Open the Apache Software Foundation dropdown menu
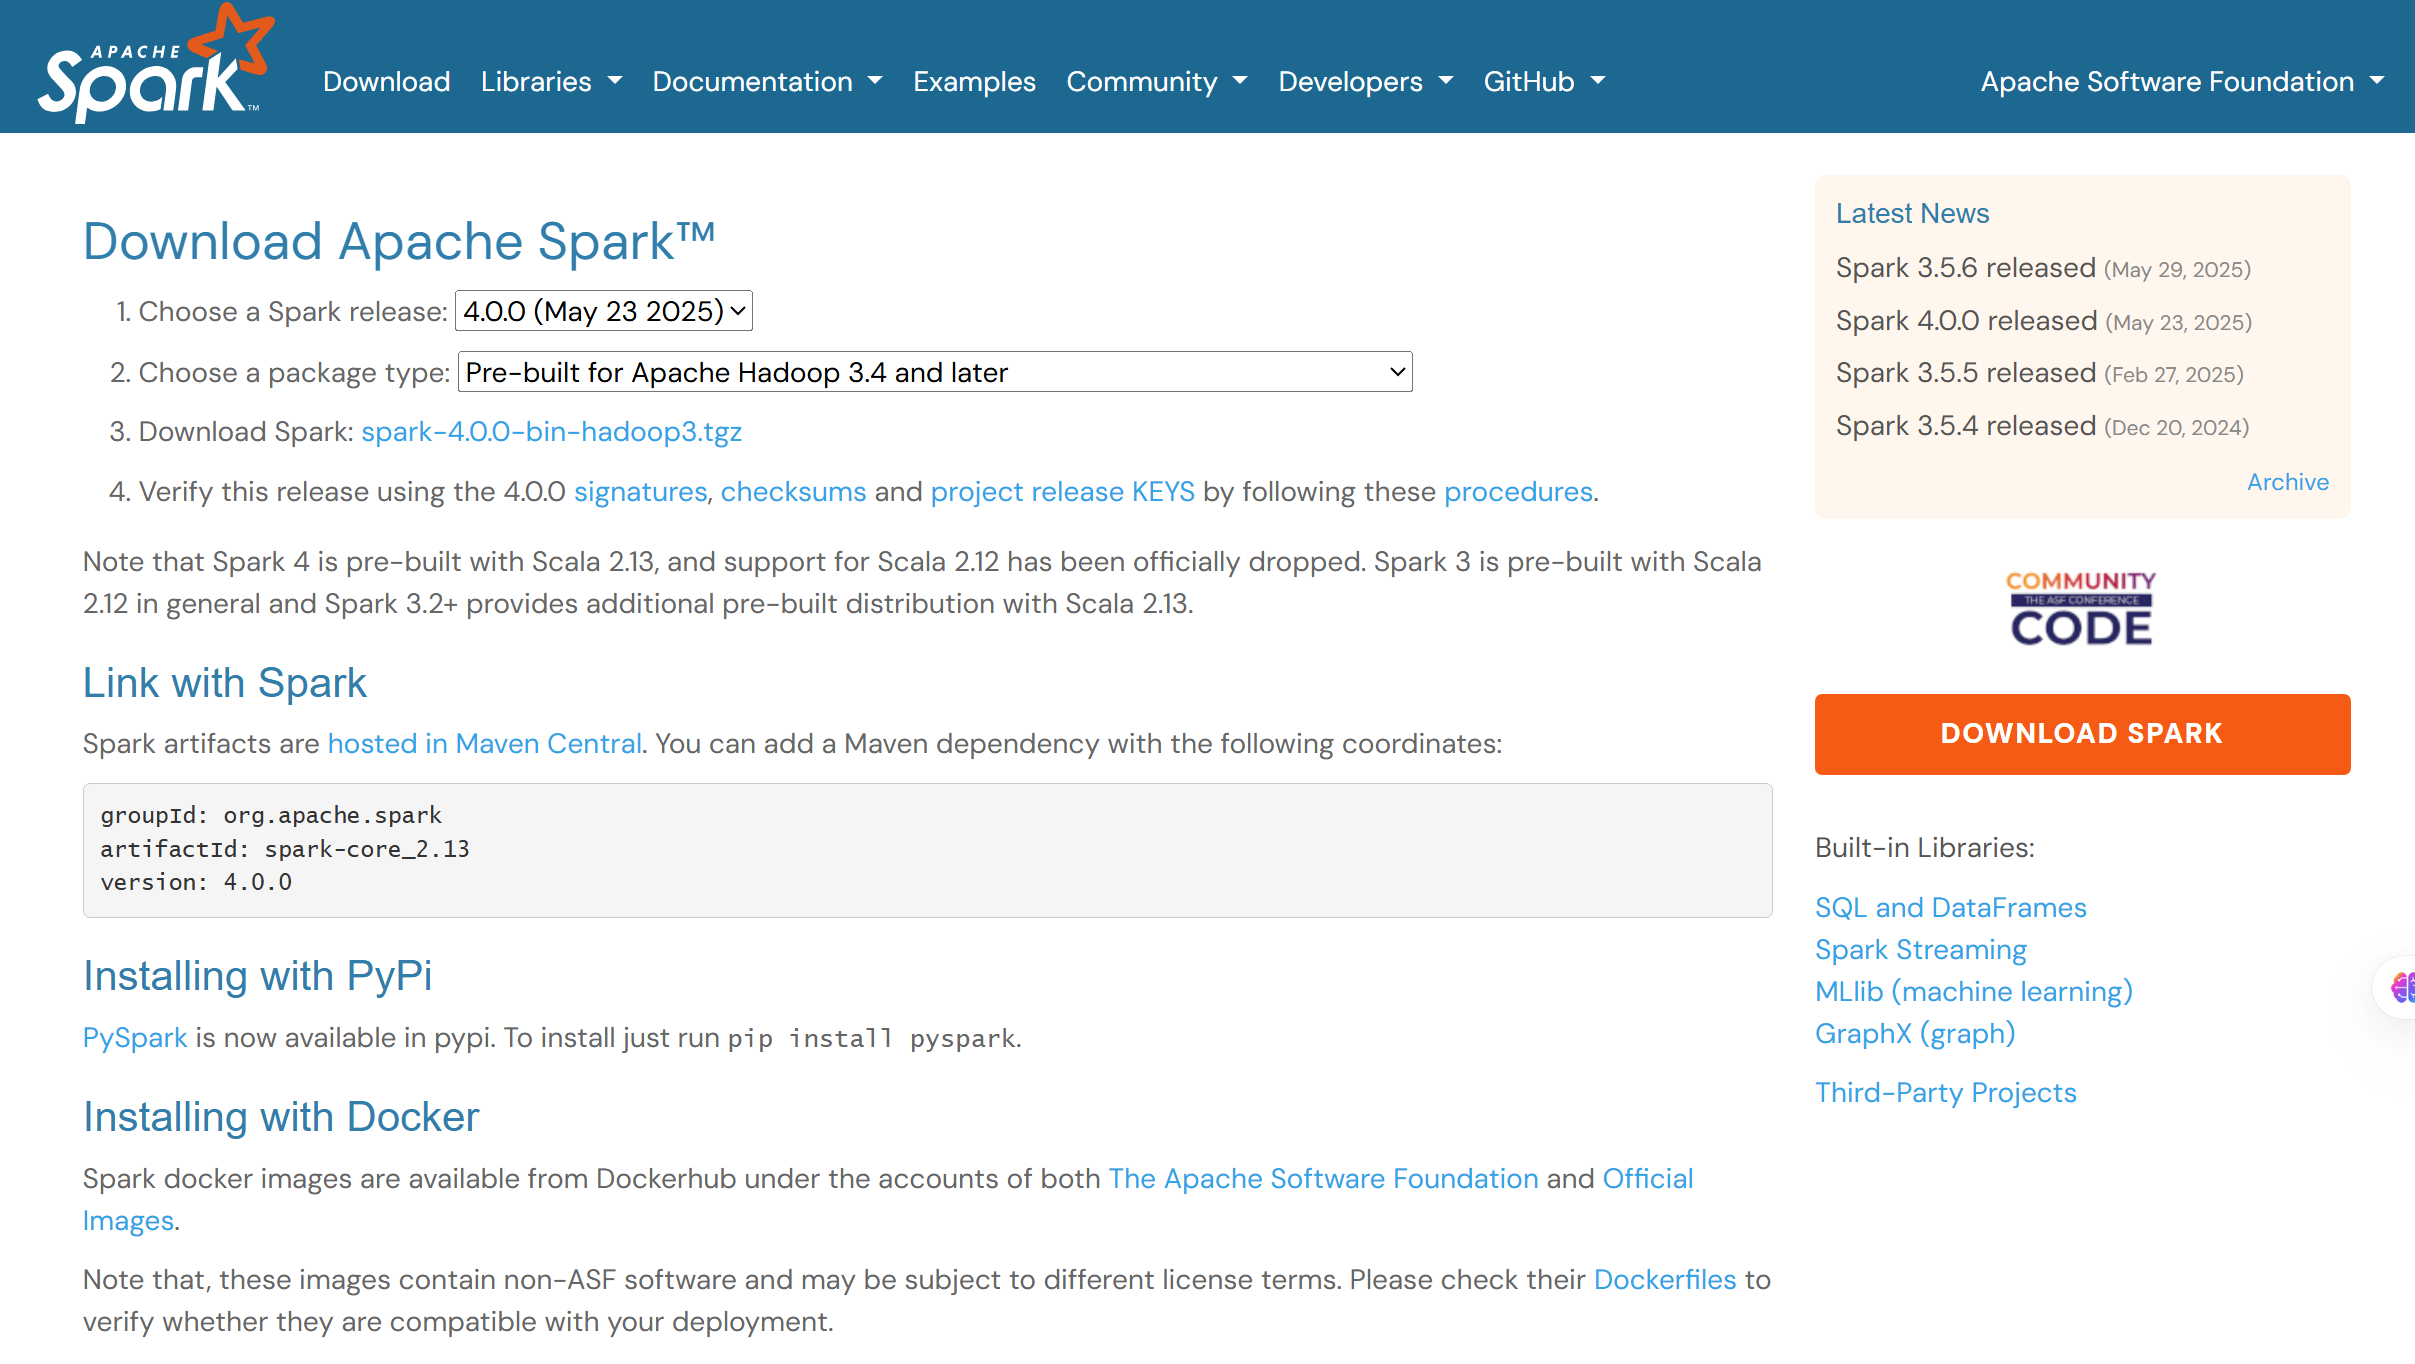Screen dimensions: 2415x1364 pos(2182,82)
